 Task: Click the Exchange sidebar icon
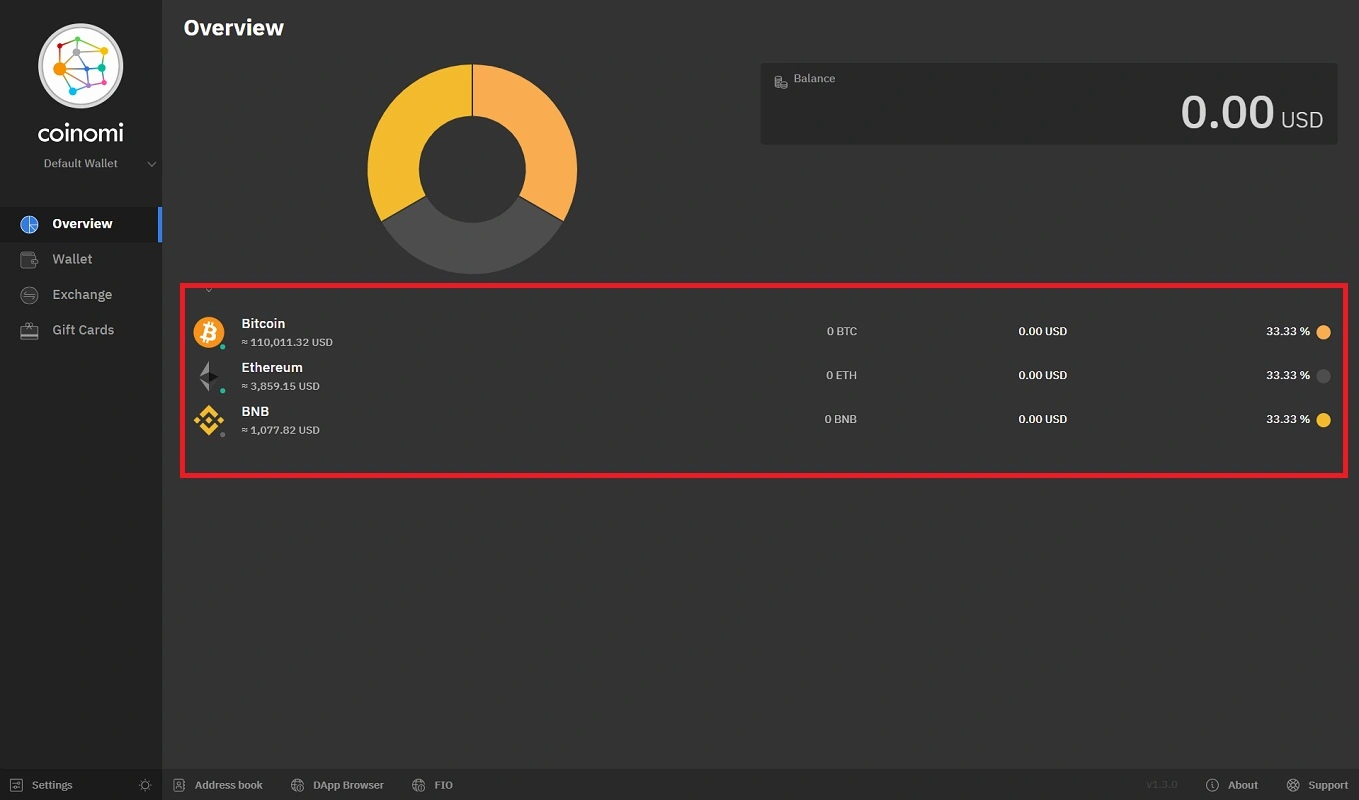pos(30,295)
